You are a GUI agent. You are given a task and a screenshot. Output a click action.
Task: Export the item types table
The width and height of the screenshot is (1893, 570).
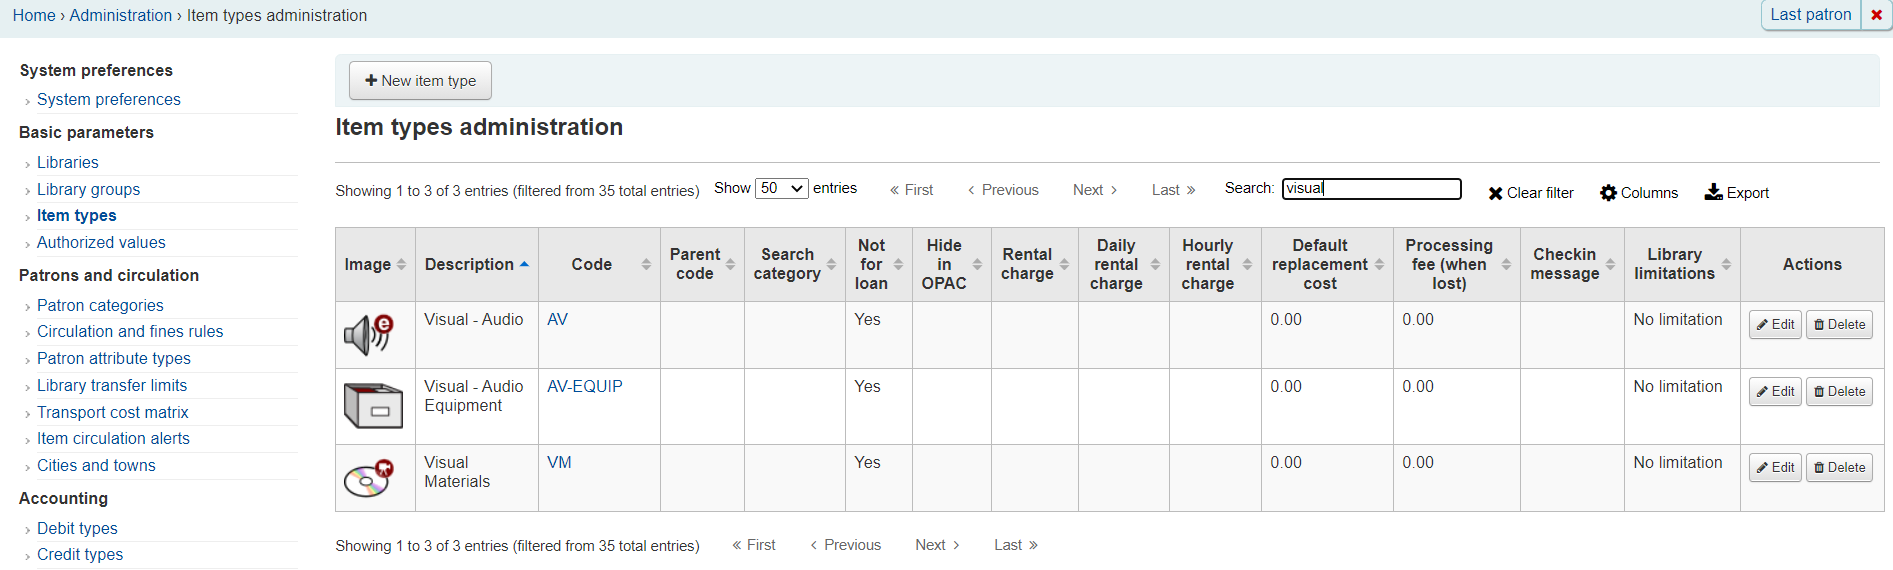1737,193
